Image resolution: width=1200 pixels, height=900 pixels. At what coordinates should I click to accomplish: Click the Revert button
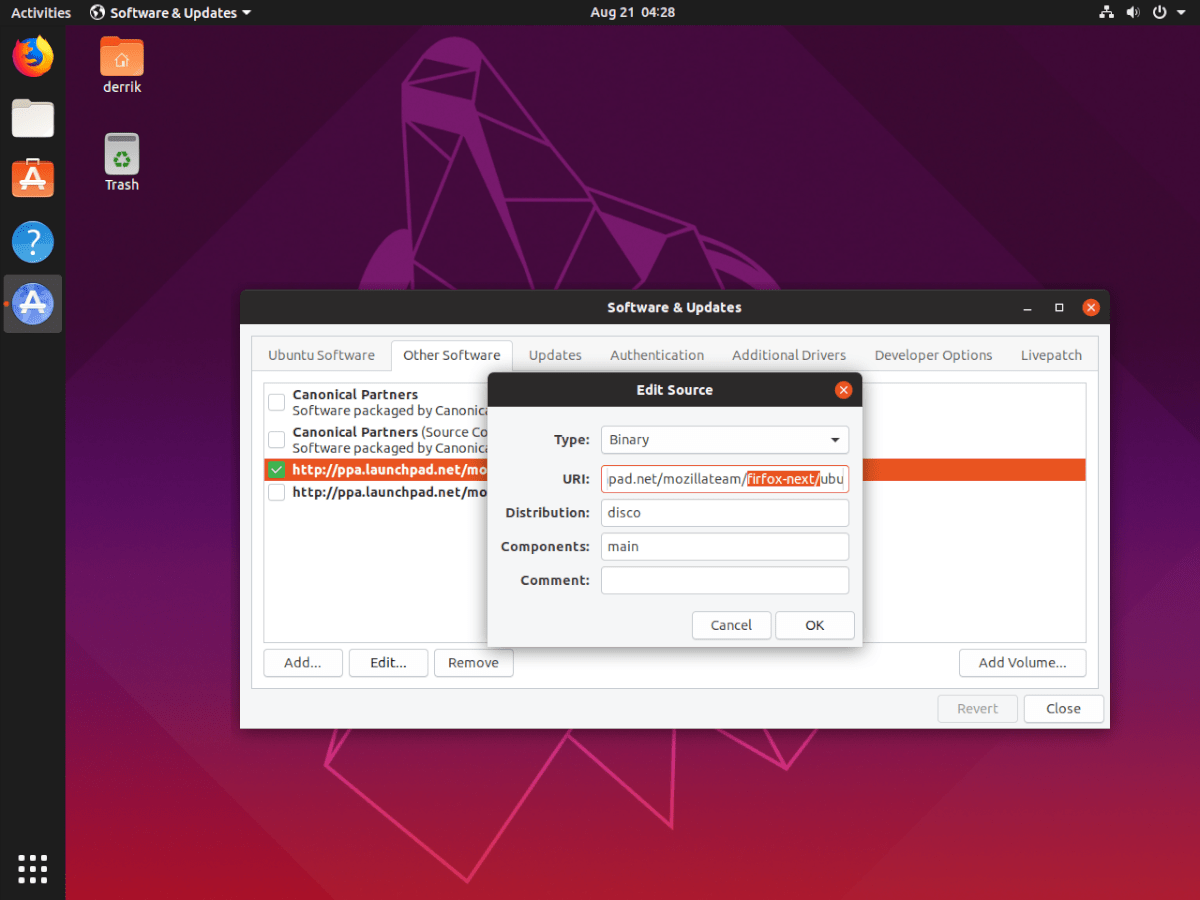tap(977, 709)
